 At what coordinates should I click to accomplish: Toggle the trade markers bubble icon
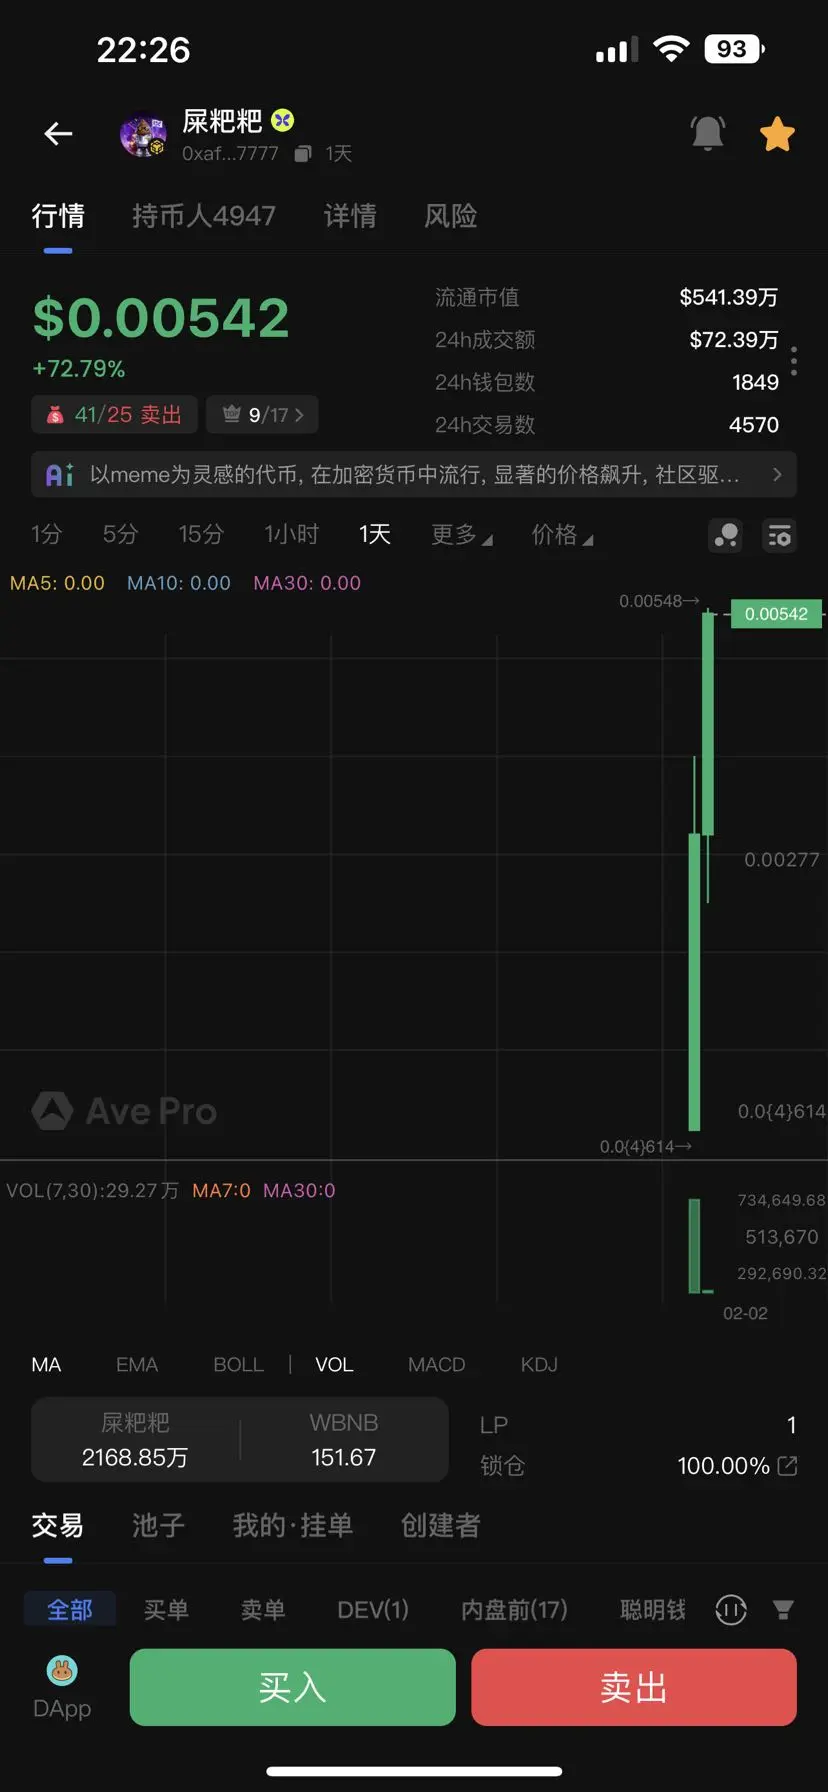(x=726, y=536)
